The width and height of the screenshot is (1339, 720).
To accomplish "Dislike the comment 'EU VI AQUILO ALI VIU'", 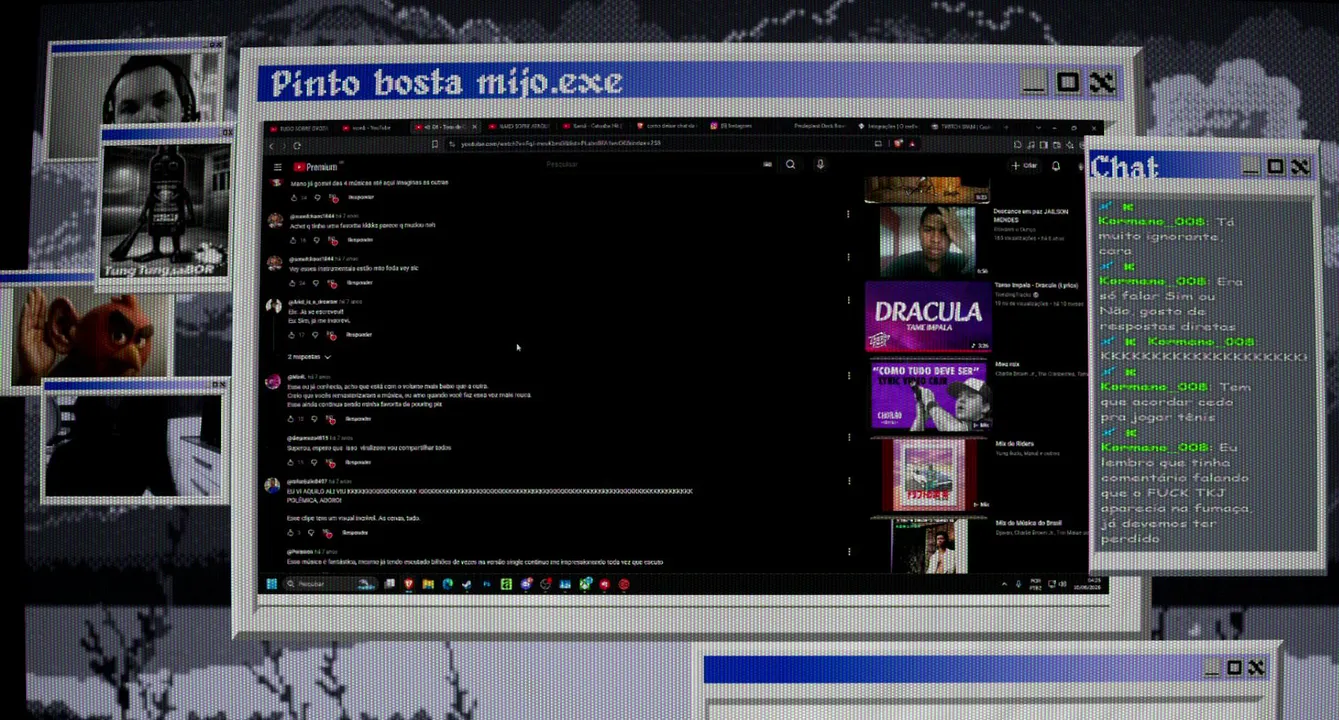I will point(311,533).
